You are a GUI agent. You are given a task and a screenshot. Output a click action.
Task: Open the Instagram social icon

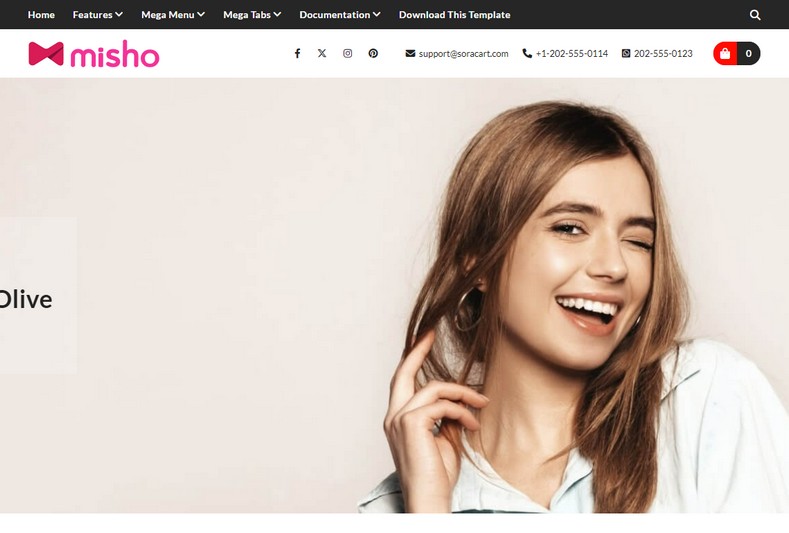tap(348, 53)
